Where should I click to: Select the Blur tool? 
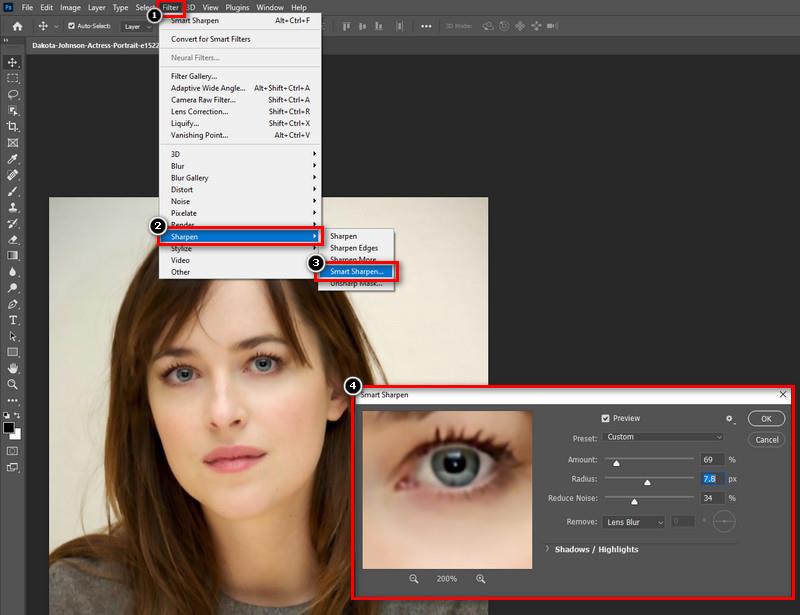pos(13,272)
